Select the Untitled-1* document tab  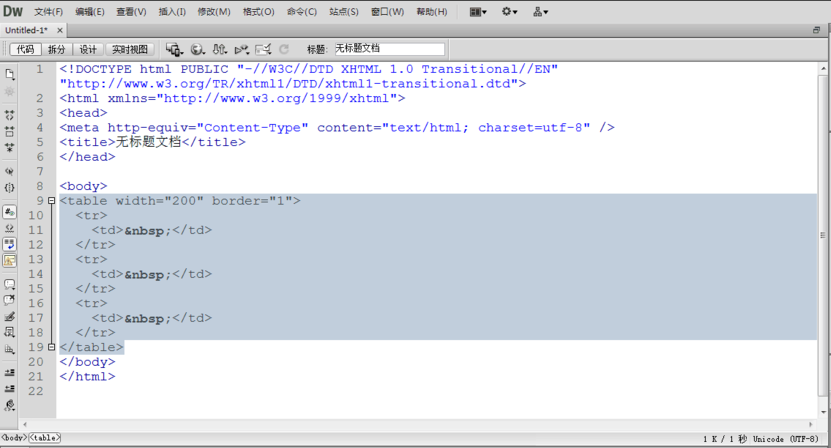point(26,30)
